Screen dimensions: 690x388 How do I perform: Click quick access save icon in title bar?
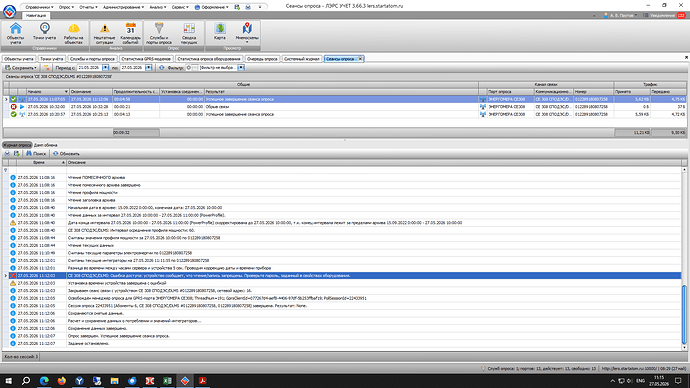(x=237, y=7)
